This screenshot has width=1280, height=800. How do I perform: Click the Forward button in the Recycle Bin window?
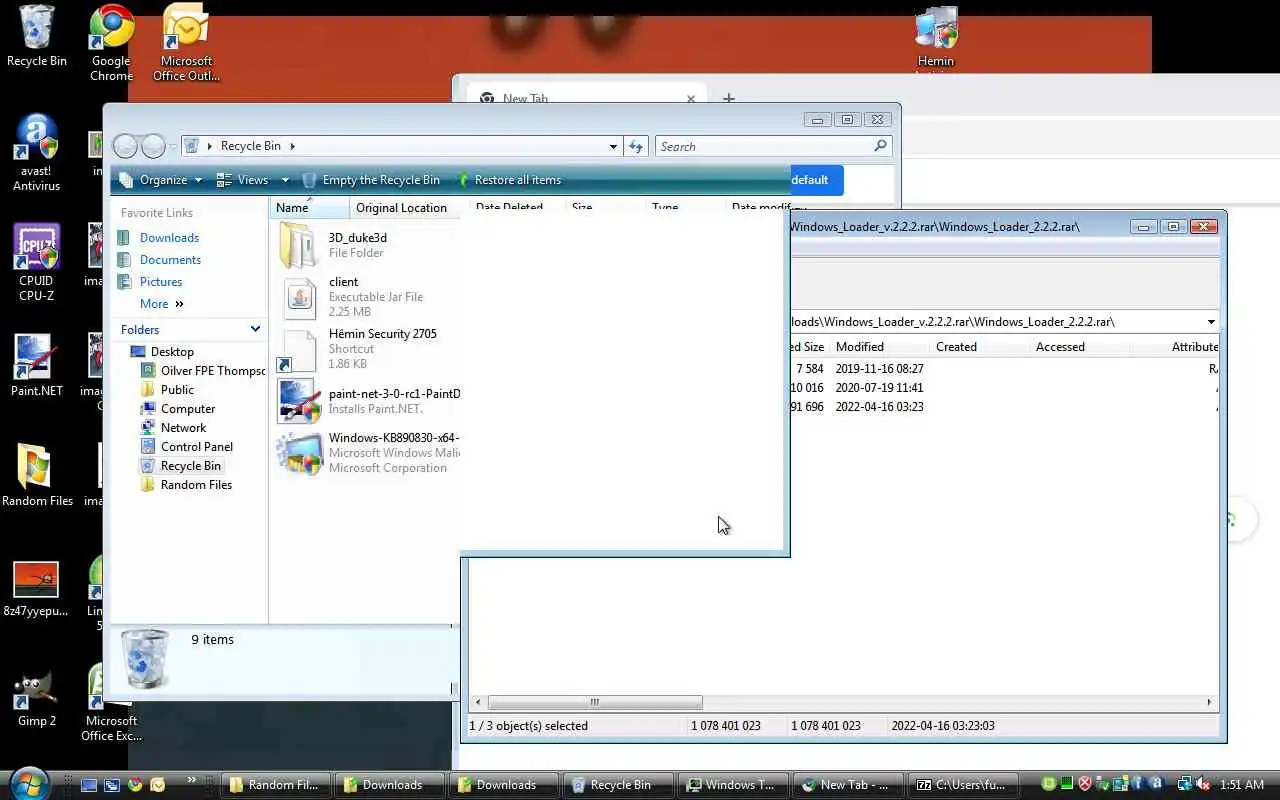pos(153,146)
